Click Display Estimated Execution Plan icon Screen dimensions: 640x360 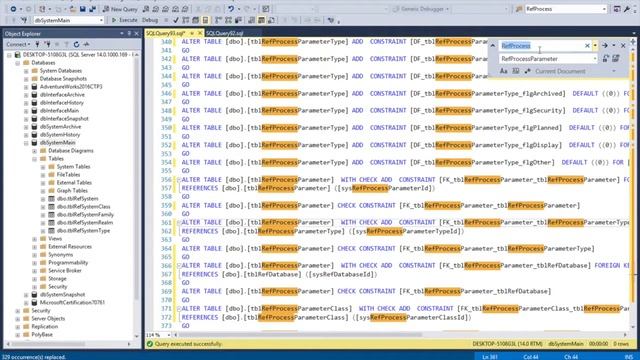coord(186,20)
